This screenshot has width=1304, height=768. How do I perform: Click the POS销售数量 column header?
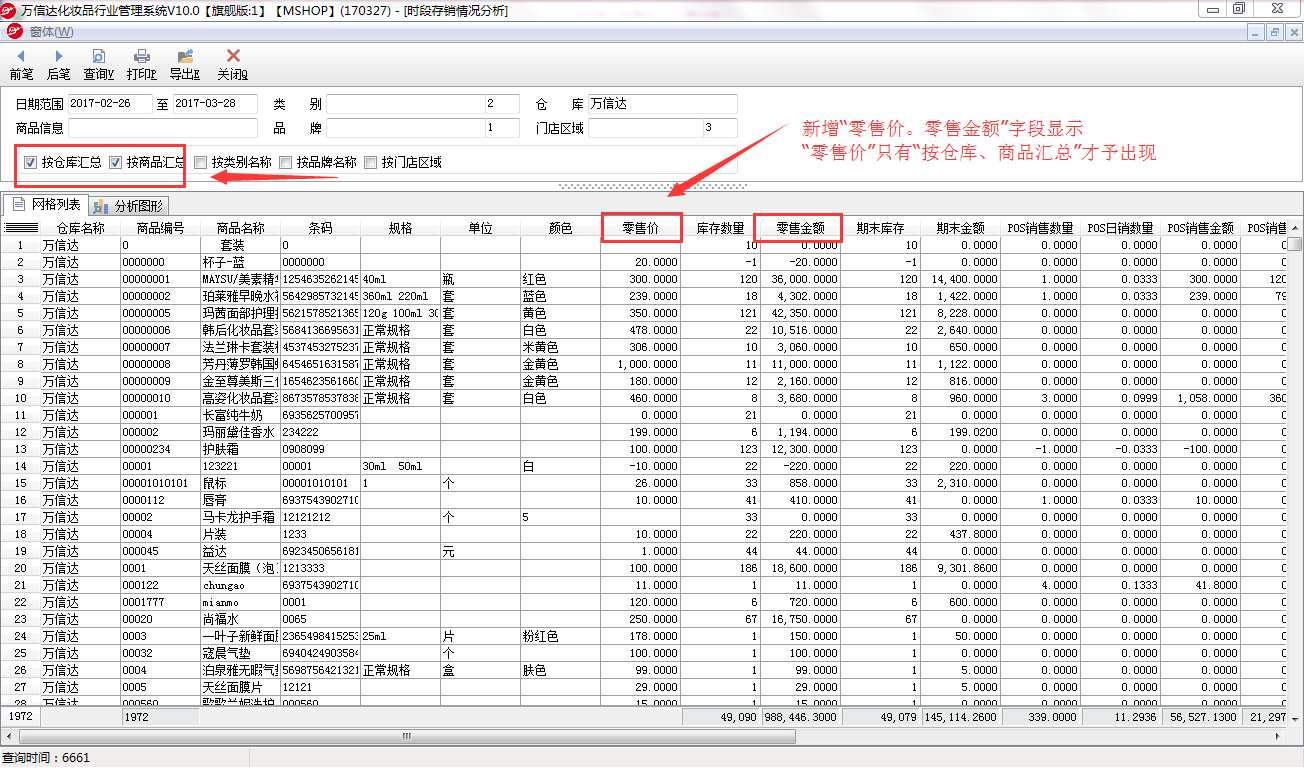click(1041, 228)
